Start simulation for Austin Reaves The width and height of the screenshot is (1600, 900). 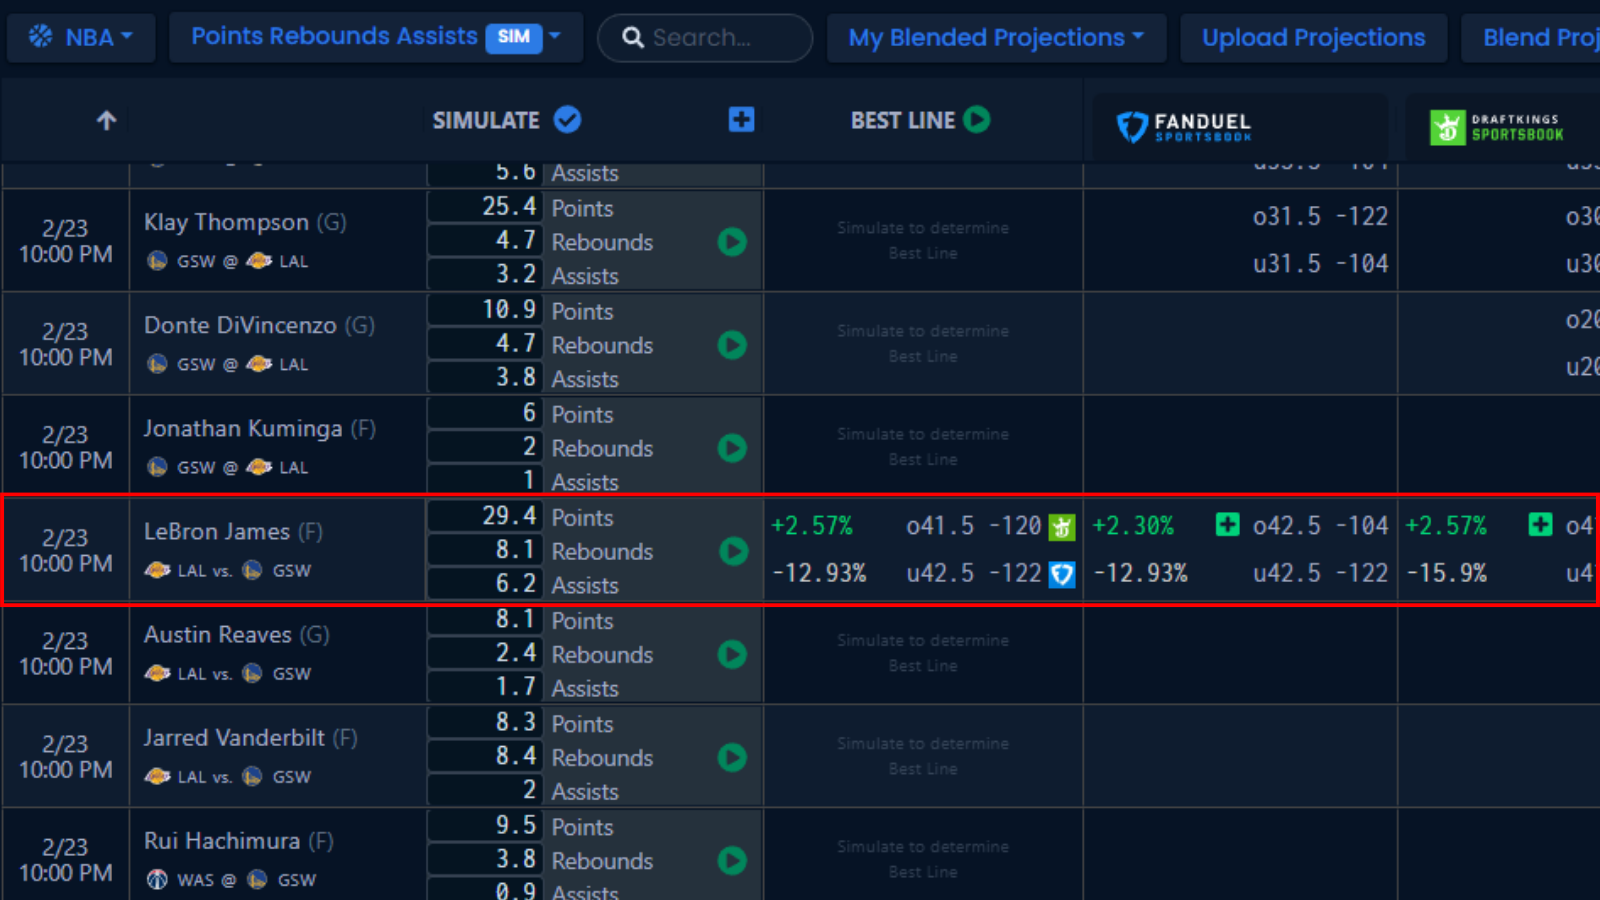[x=732, y=655]
